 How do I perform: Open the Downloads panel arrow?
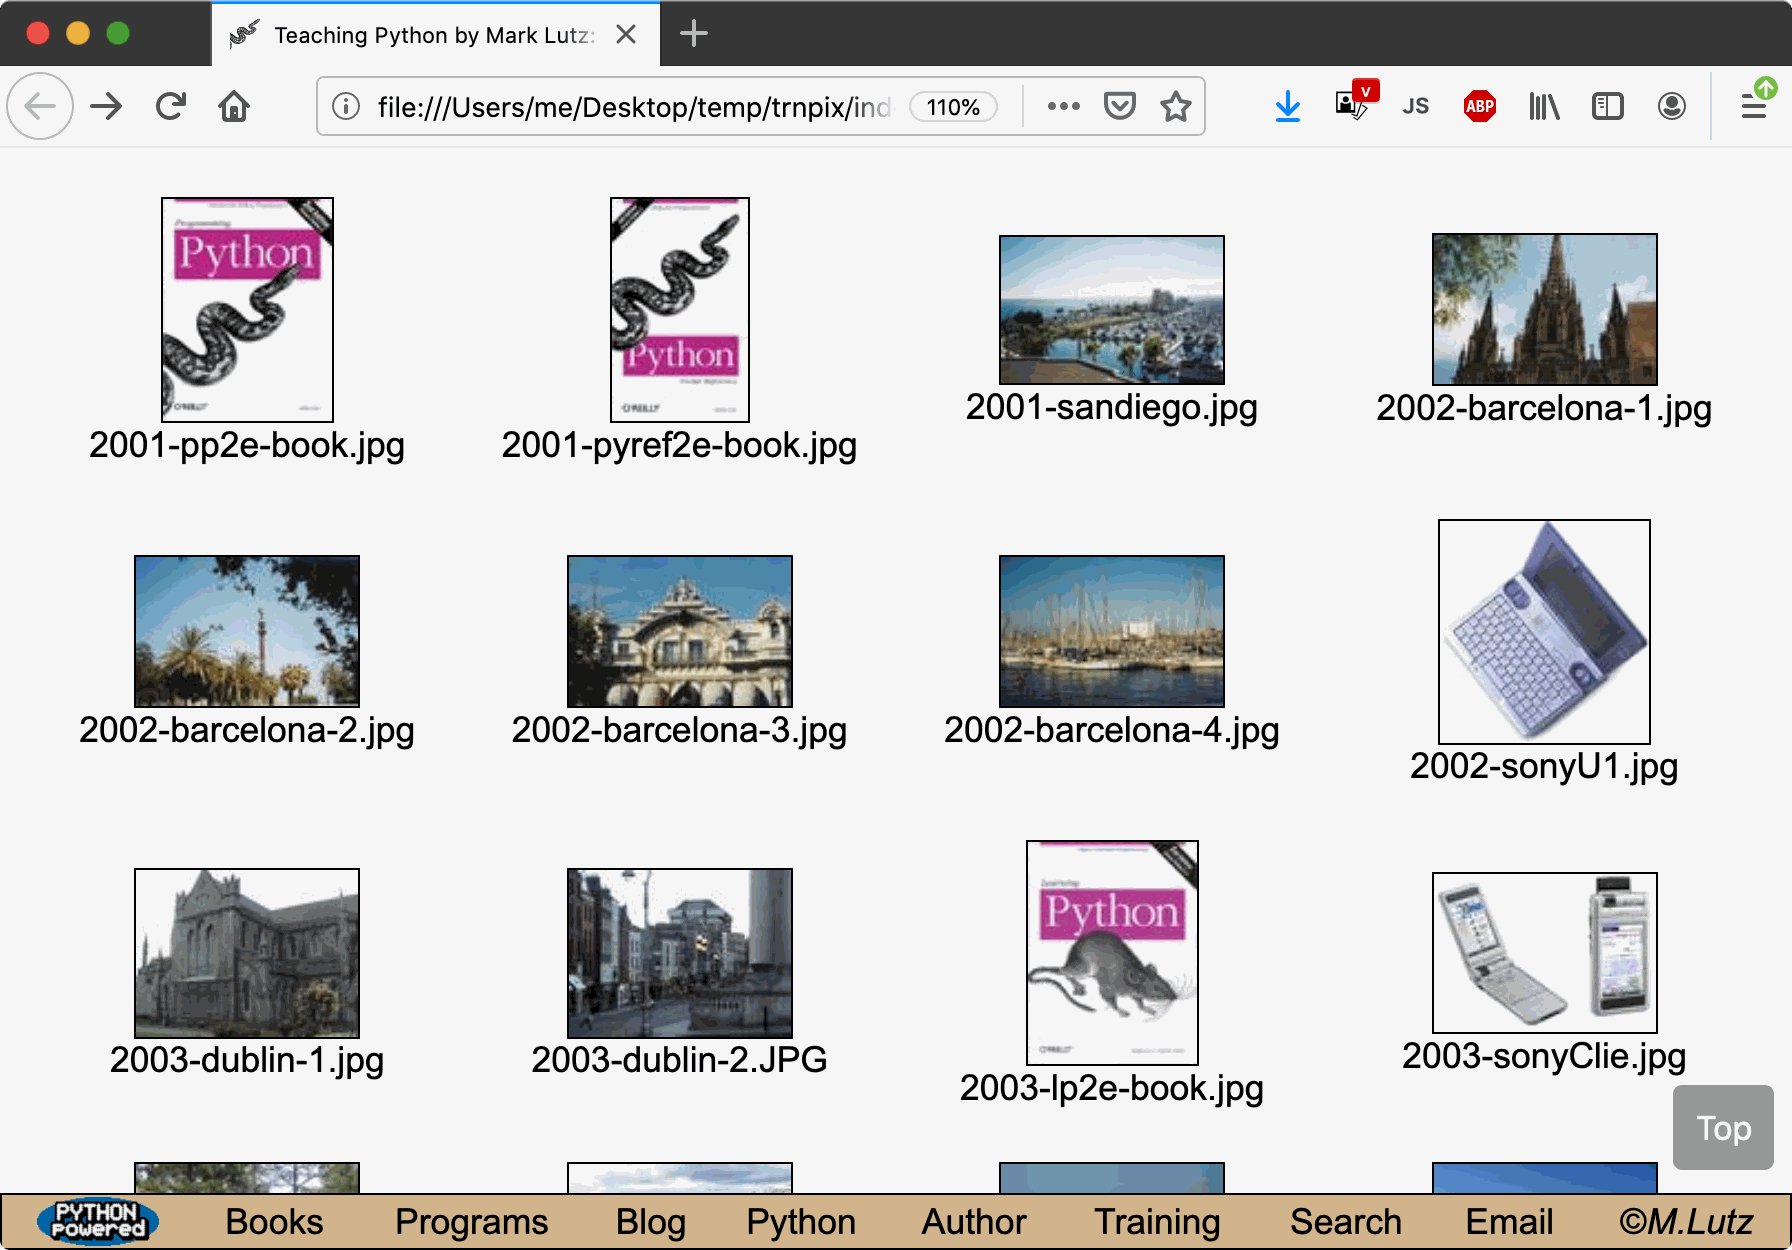tap(1288, 106)
